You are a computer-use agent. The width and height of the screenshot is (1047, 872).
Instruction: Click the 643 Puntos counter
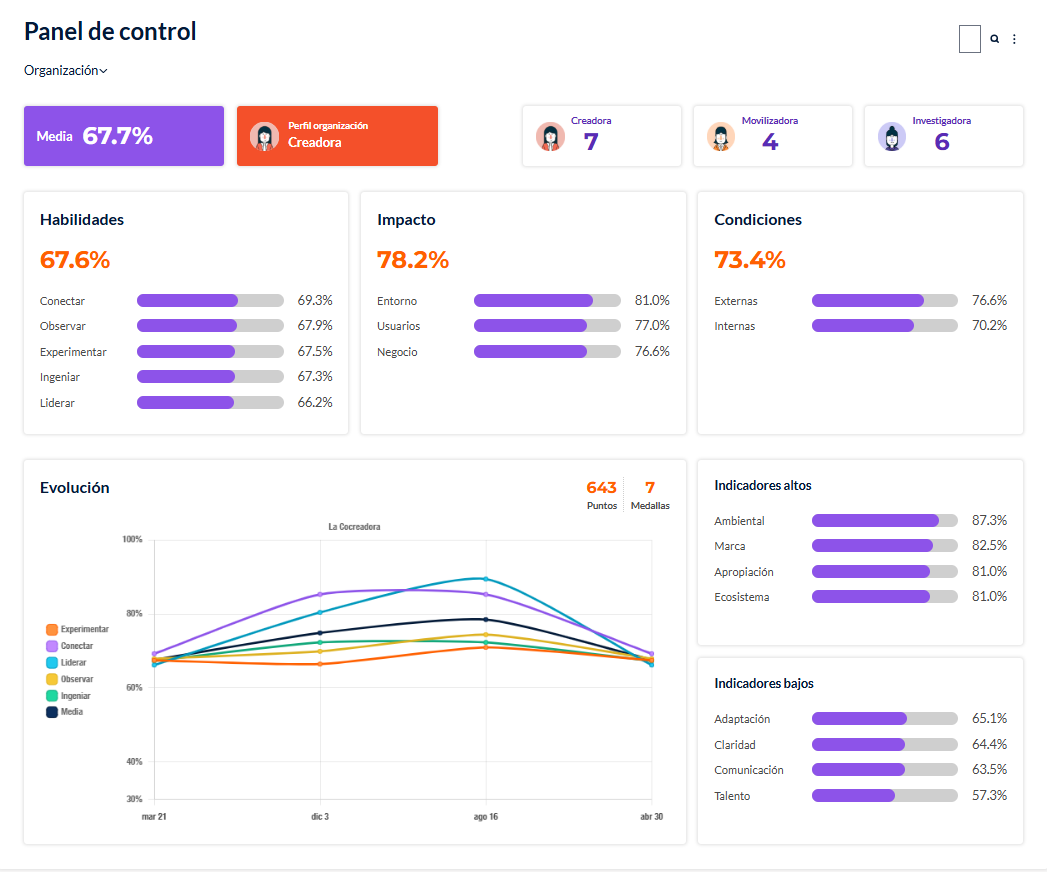[x=602, y=495]
